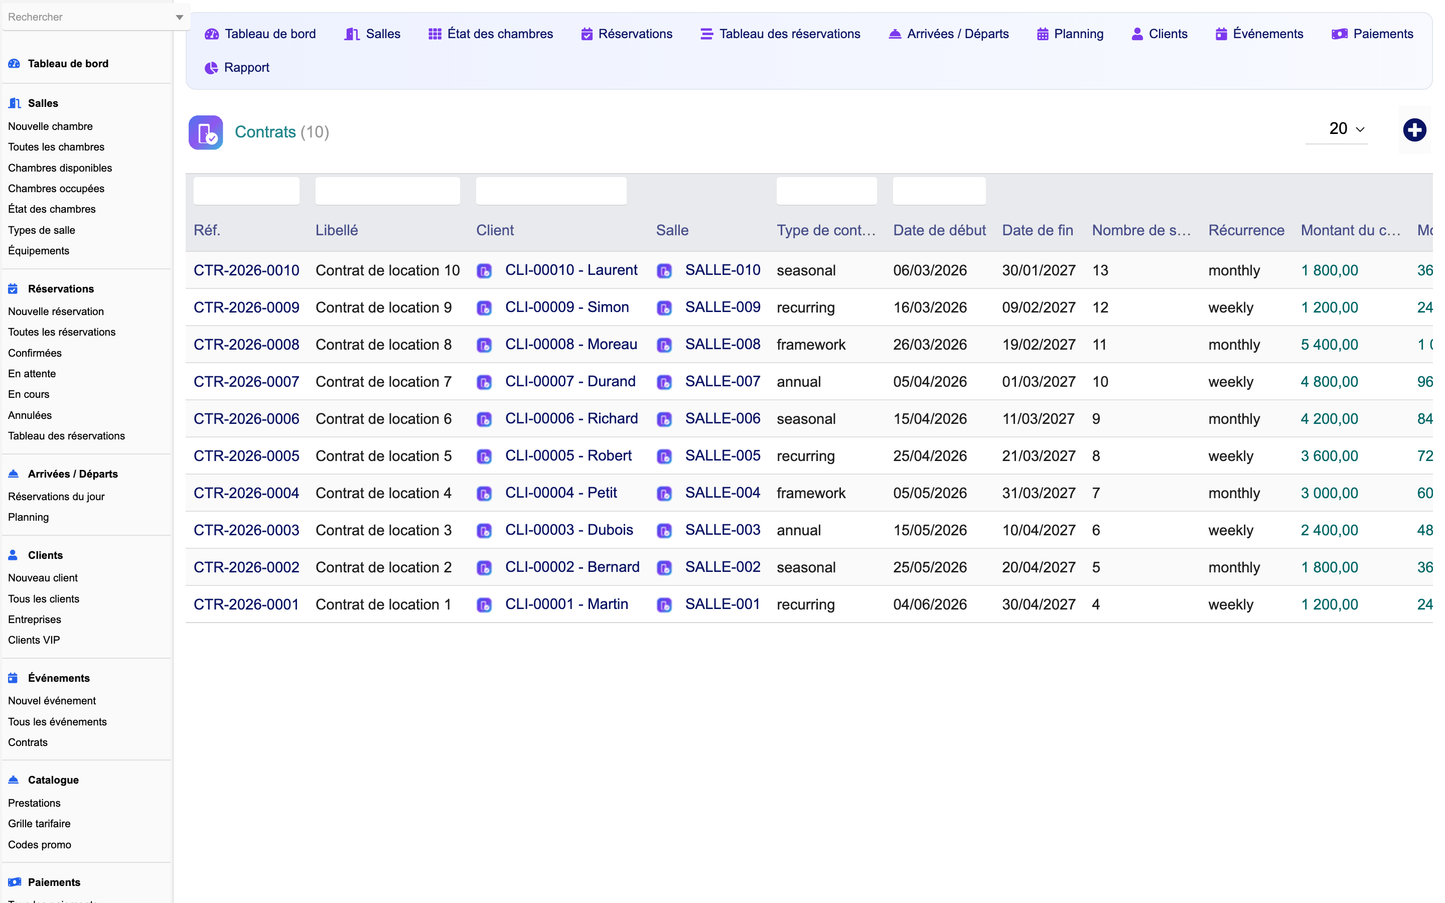Click room icon next to SALLE-010
Image resolution: width=1445 pixels, height=903 pixels.
pos(664,271)
